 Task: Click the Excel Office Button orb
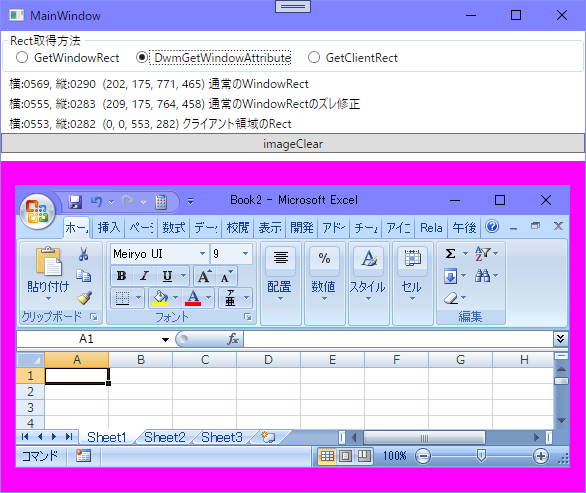click(37, 212)
